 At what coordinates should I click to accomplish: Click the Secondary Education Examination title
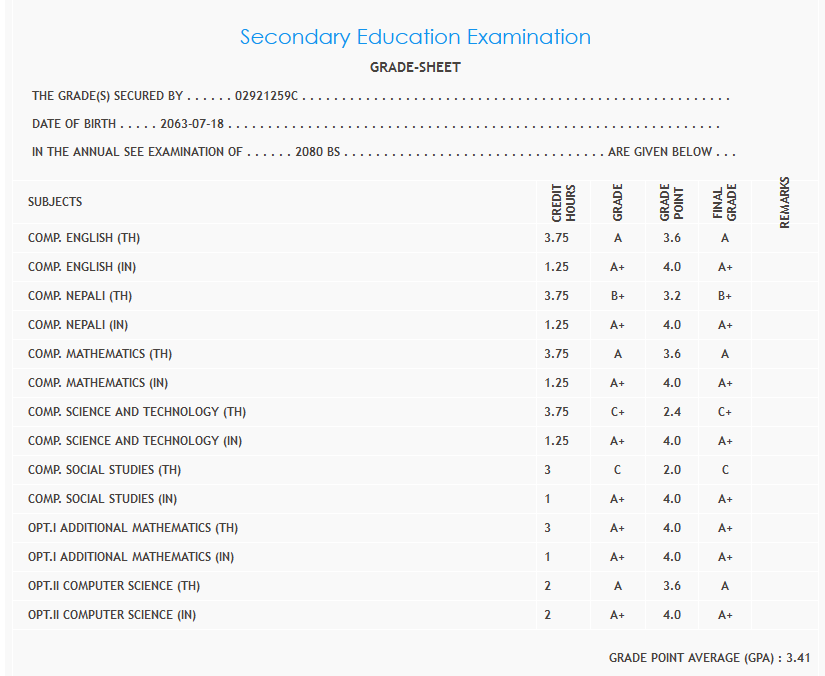point(415,37)
